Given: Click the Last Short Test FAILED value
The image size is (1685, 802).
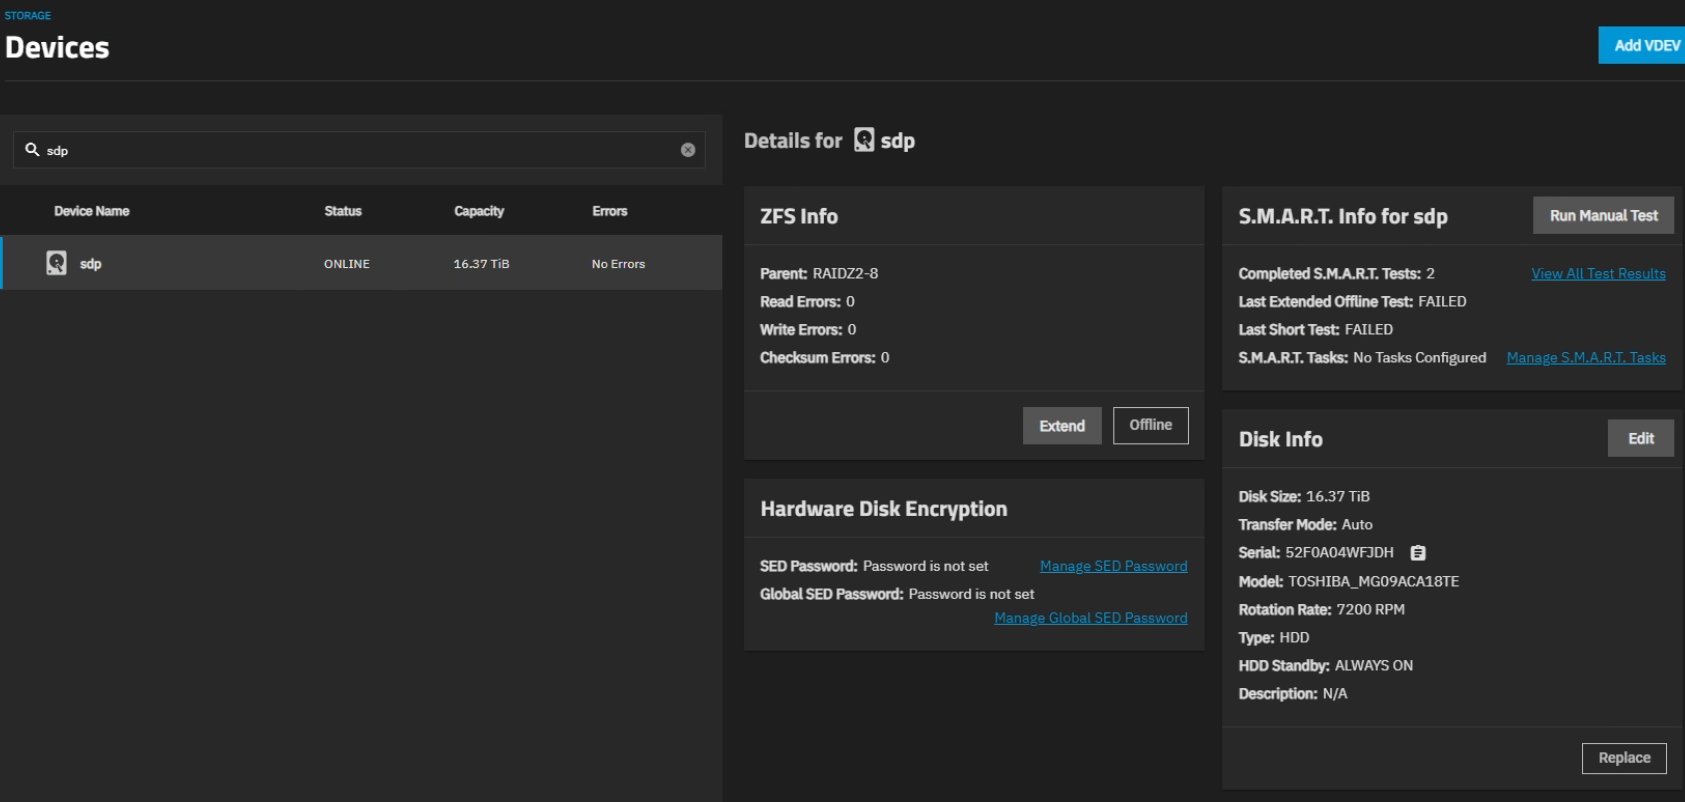Looking at the screenshot, I should (1369, 330).
